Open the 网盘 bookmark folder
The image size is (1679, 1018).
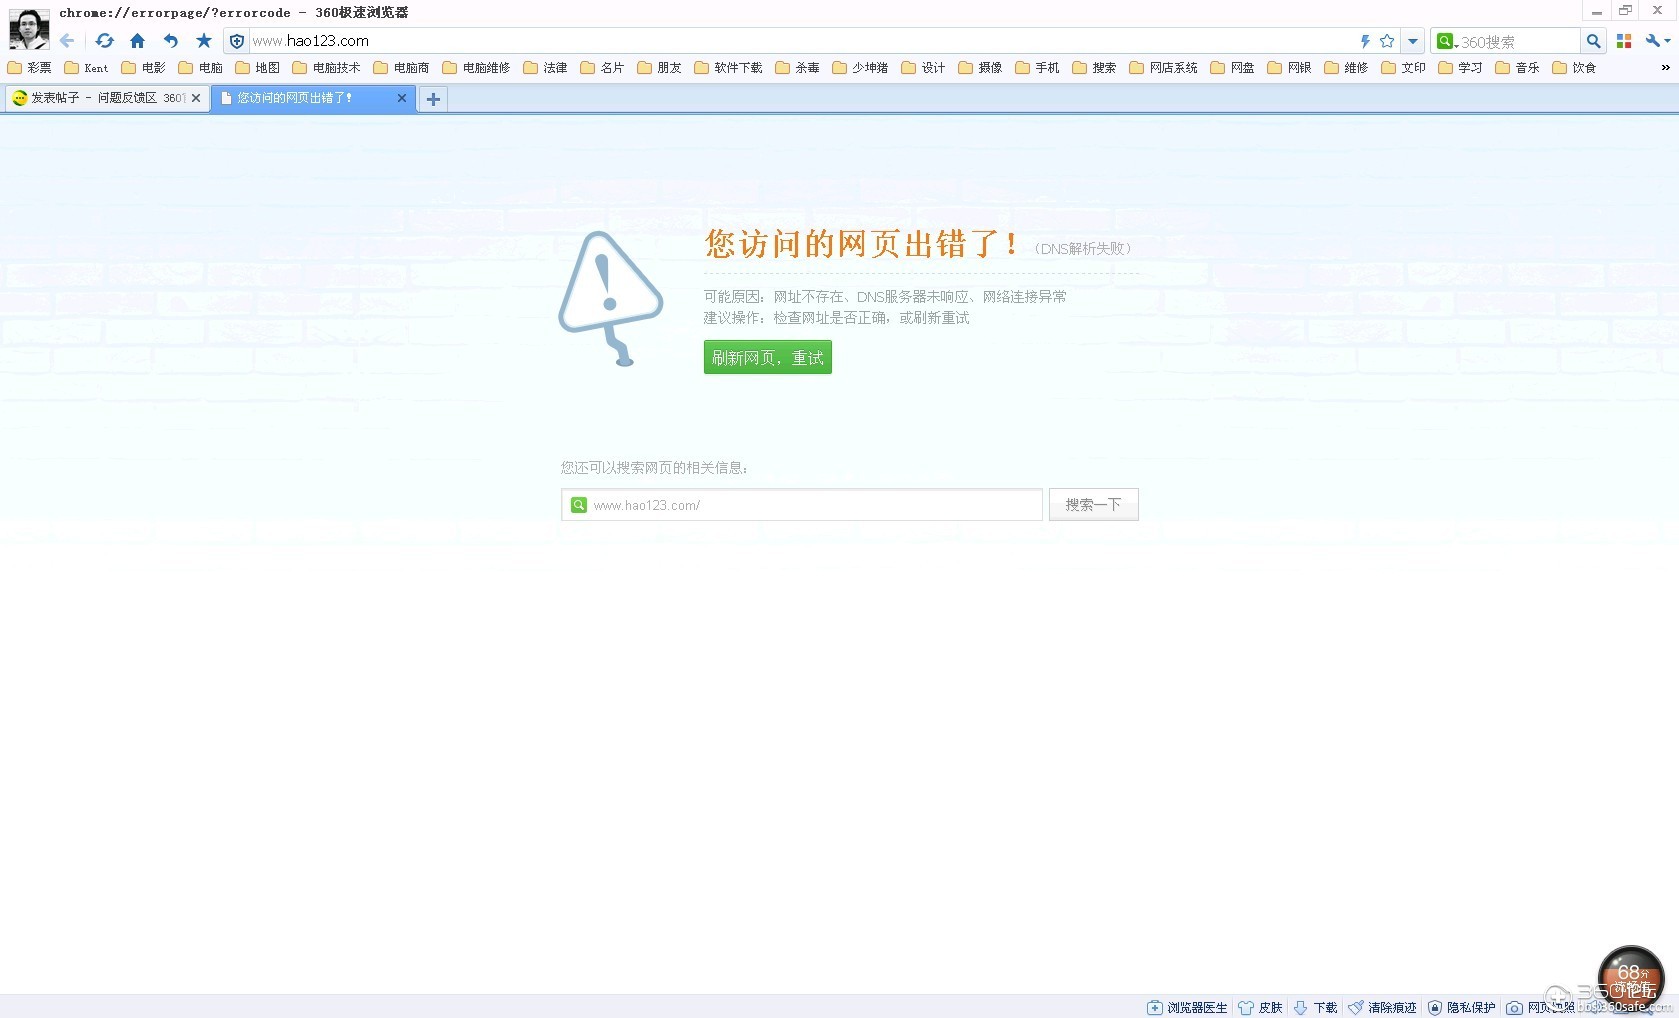1232,68
